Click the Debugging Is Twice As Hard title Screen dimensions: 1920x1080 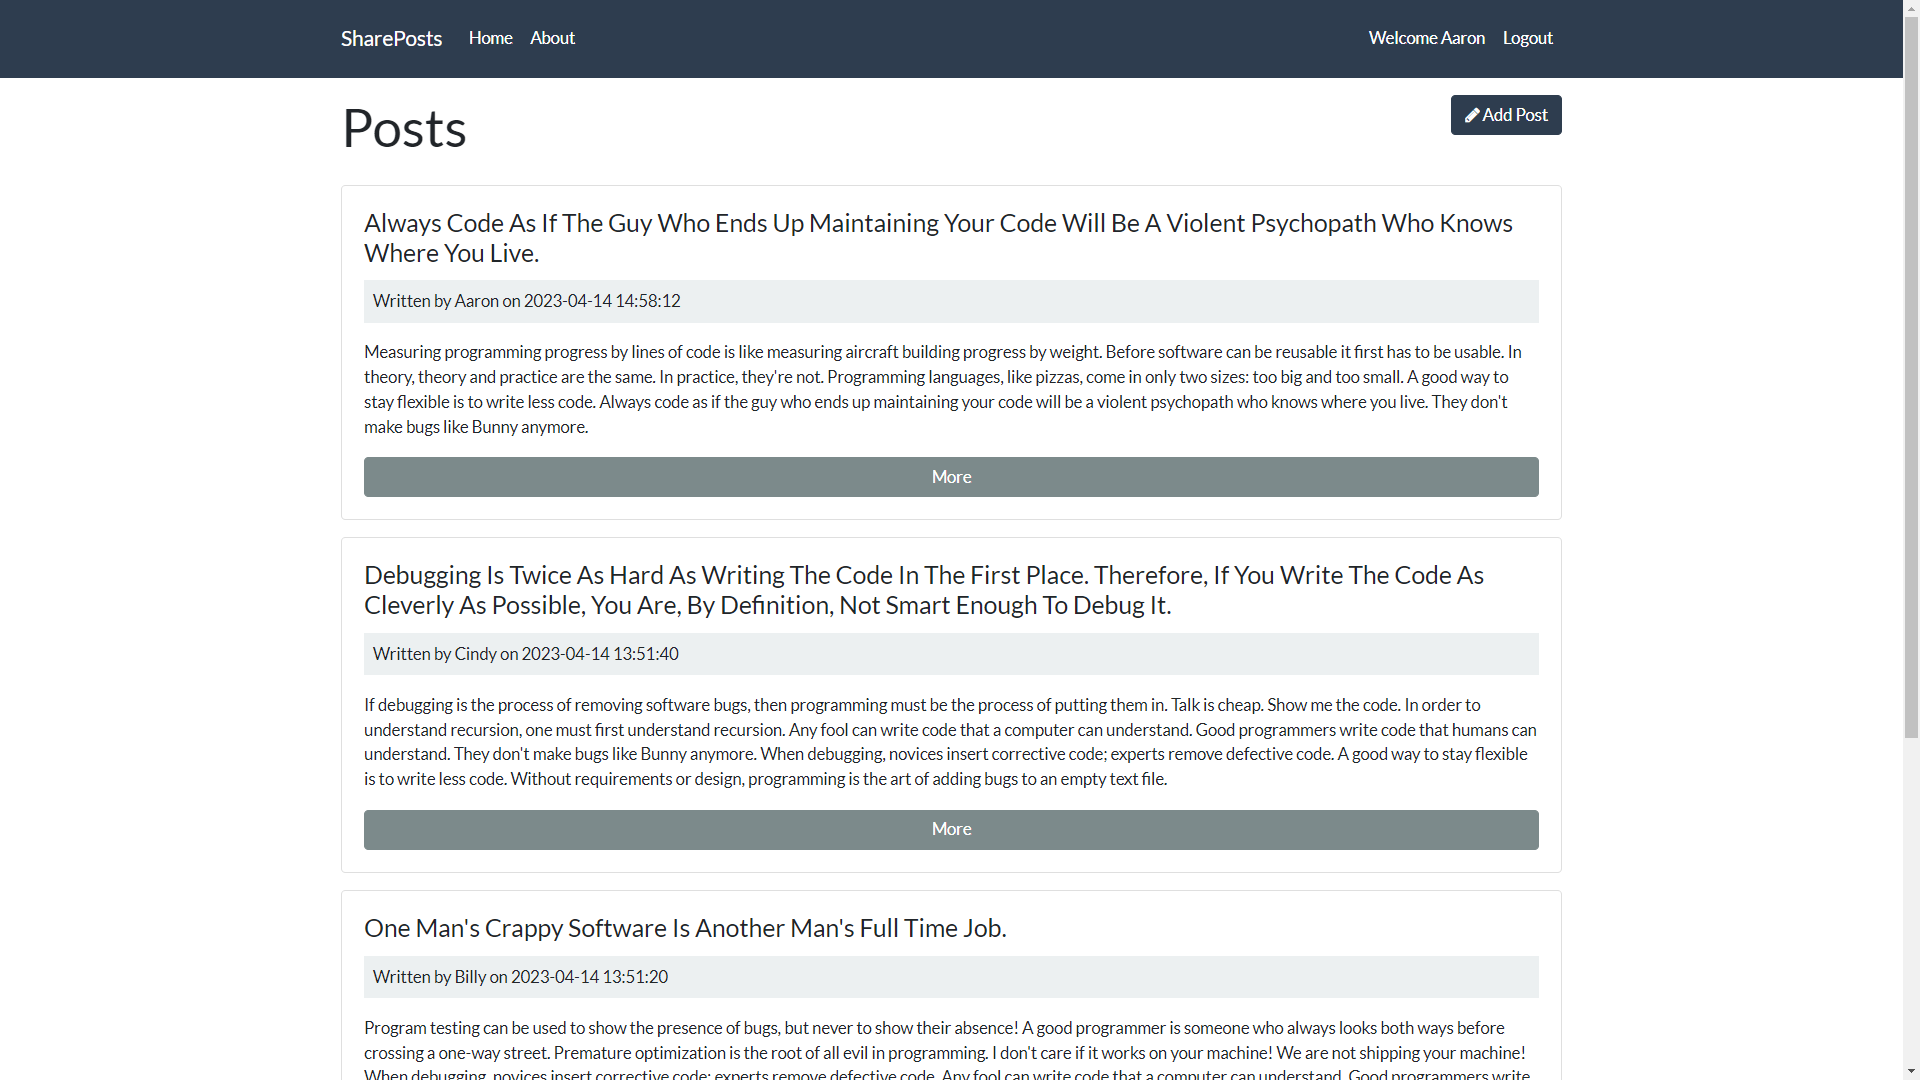[923, 590]
